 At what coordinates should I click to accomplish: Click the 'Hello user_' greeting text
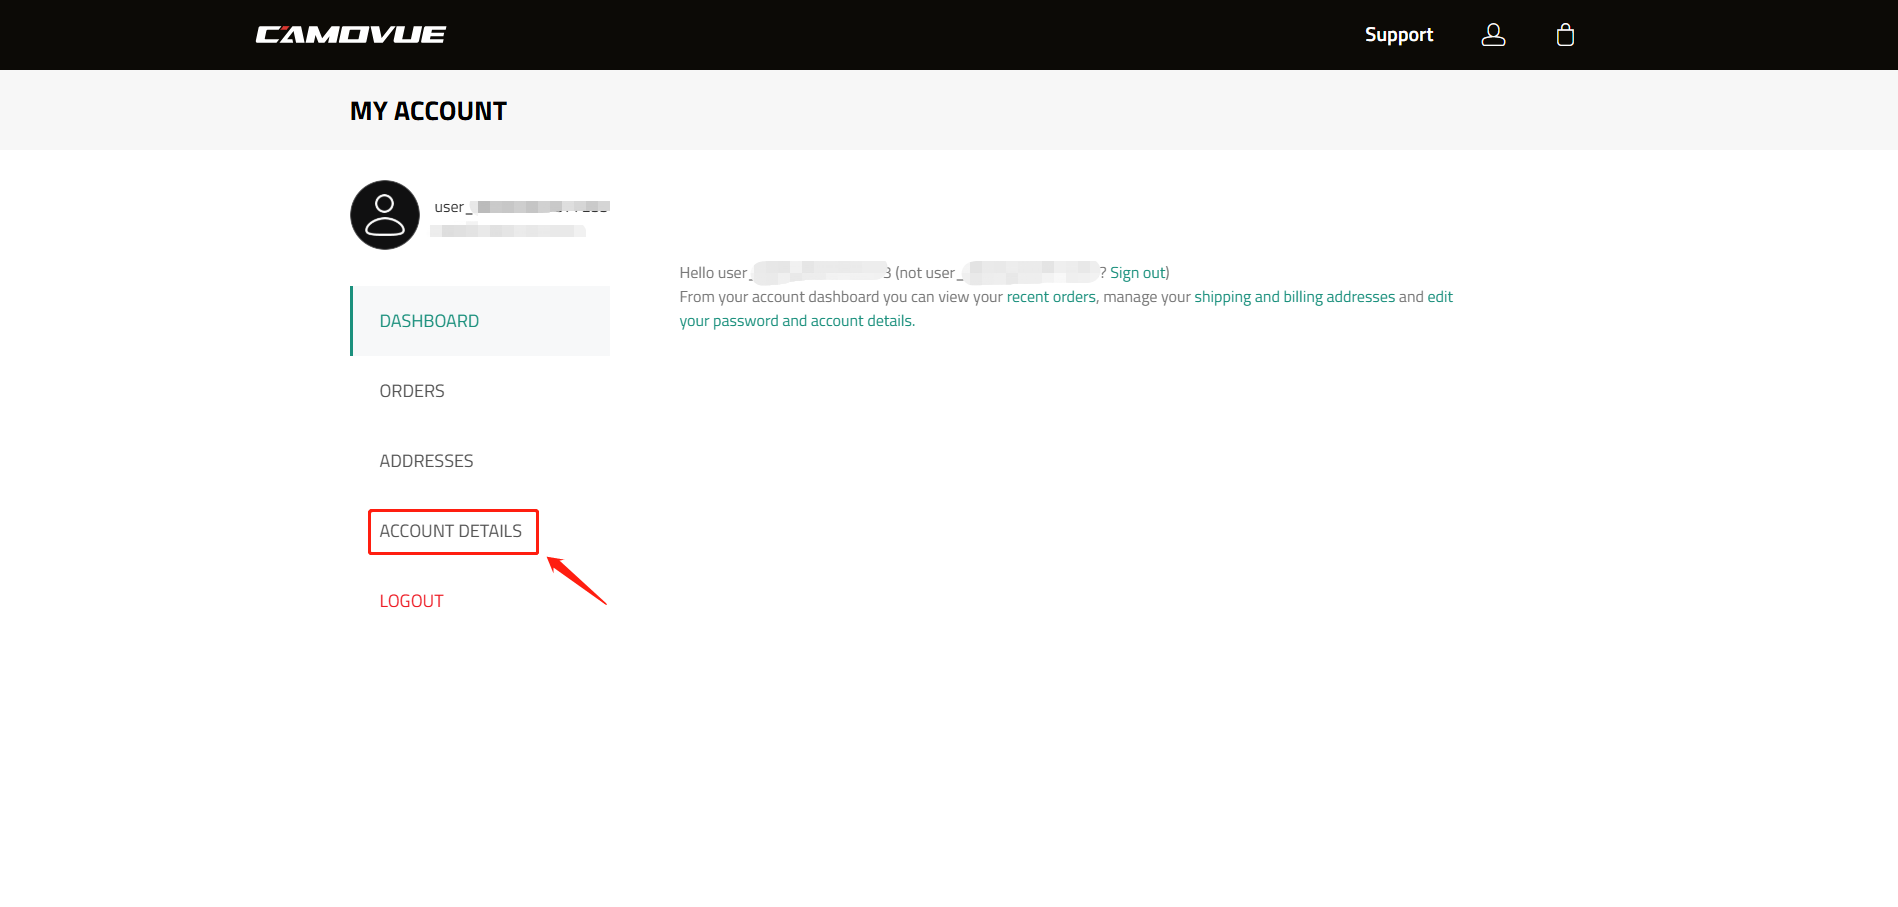[x=714, y=273]
